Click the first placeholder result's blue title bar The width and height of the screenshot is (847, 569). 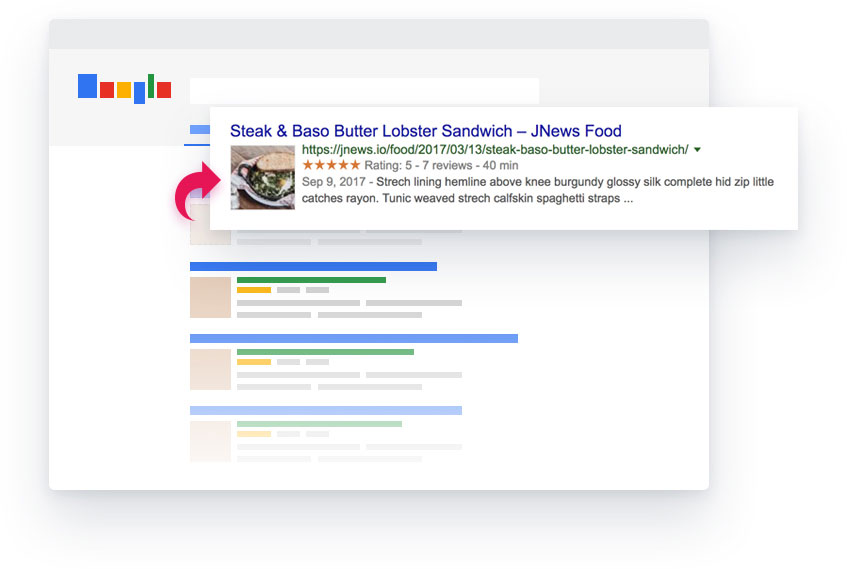point(313,266)
